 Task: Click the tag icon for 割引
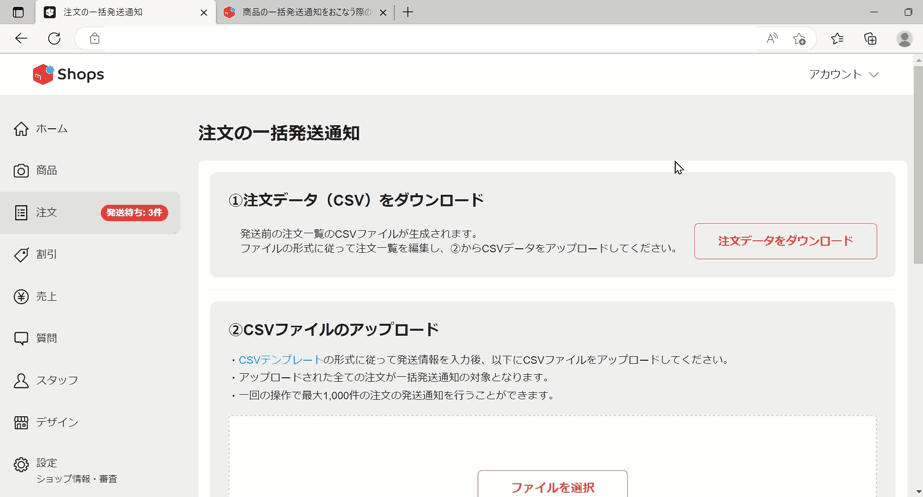21,255
